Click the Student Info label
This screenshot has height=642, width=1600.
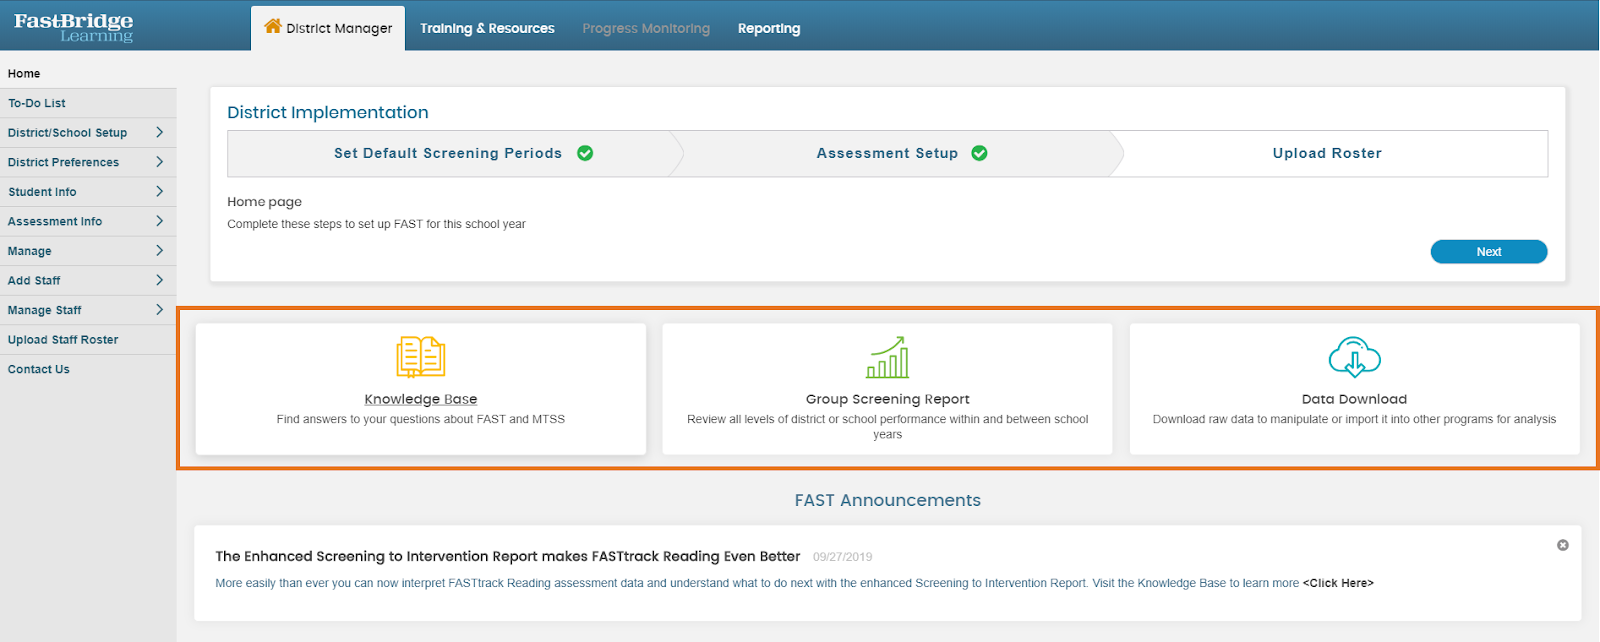(42, 192)
